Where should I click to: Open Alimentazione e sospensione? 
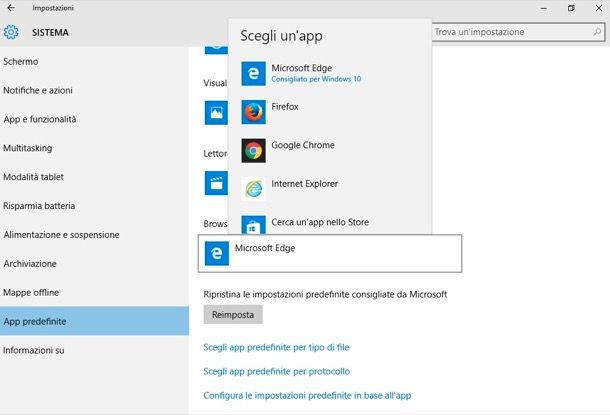pyautogui.click(x=94, y=235)
